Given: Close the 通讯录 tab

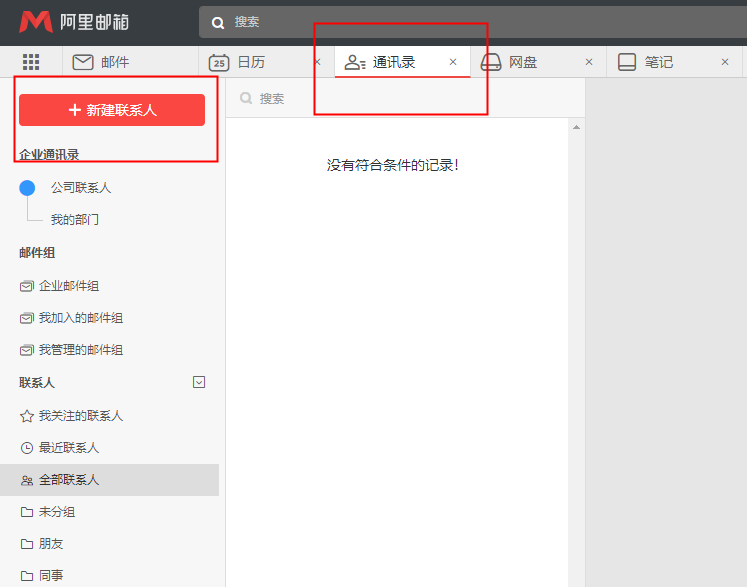Looking at the screenshot, I should tap(453, 62).
